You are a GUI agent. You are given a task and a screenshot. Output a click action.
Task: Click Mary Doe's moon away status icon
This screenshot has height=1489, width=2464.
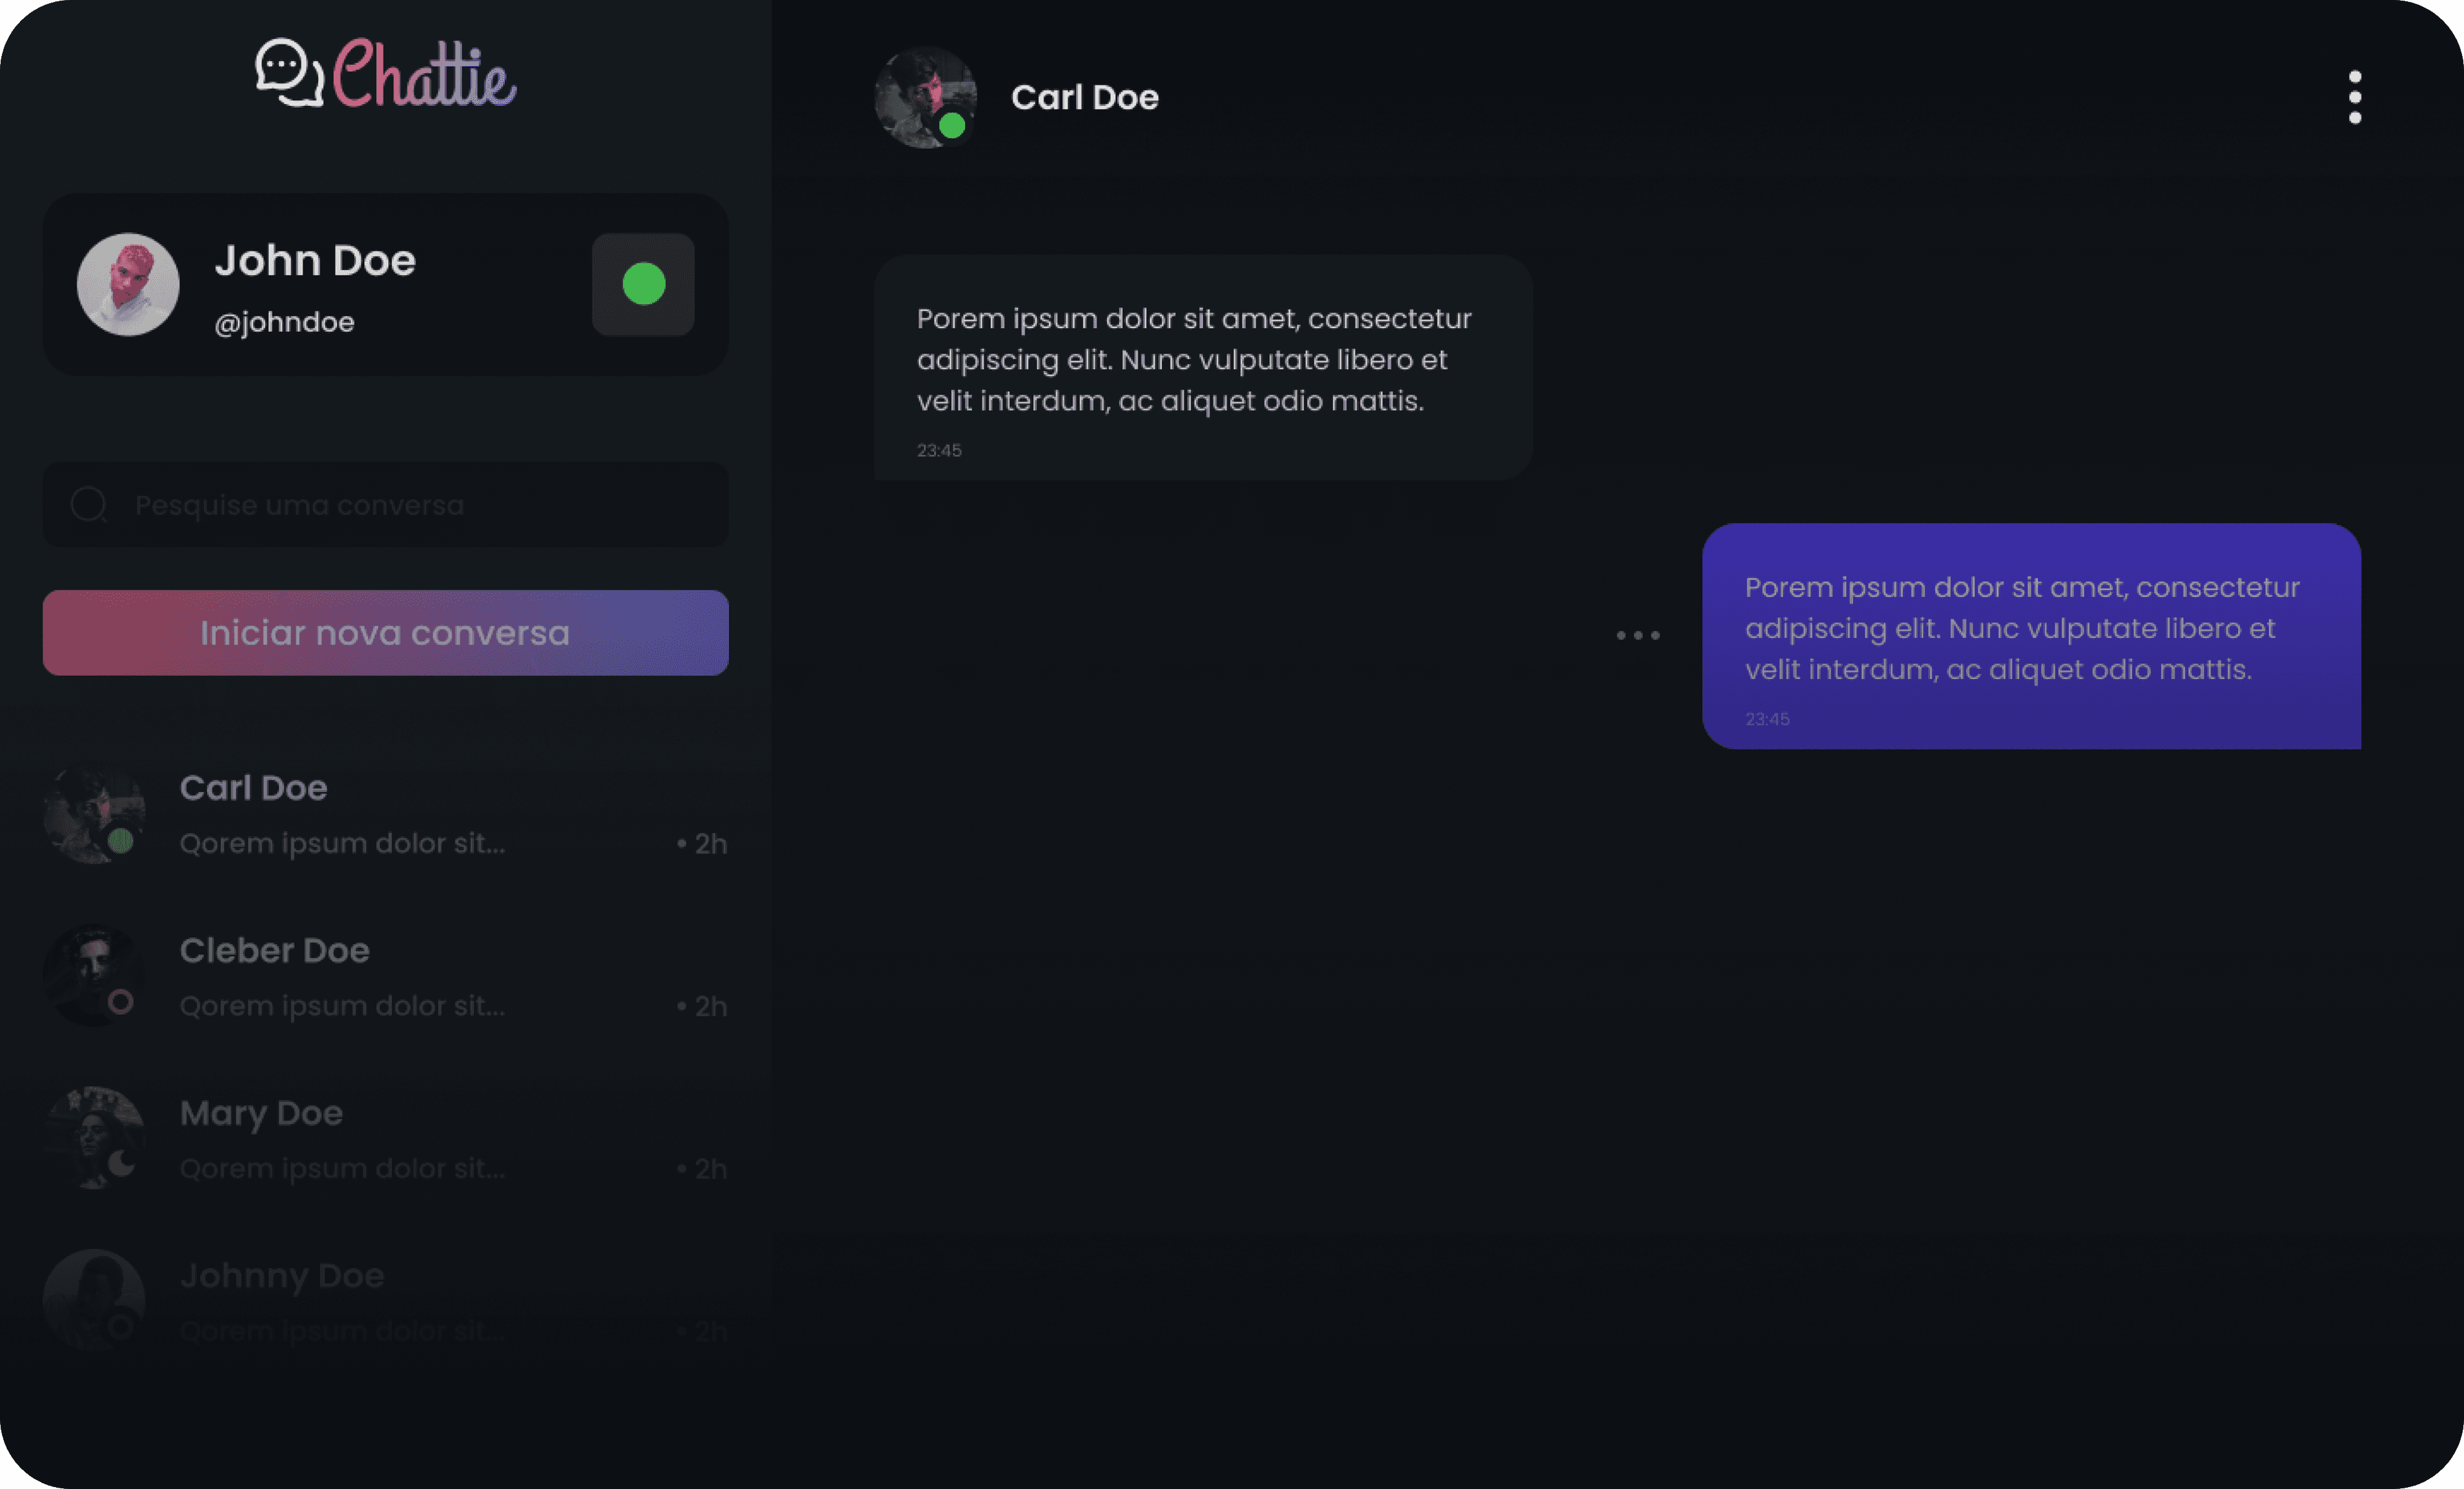[121, 1163]
